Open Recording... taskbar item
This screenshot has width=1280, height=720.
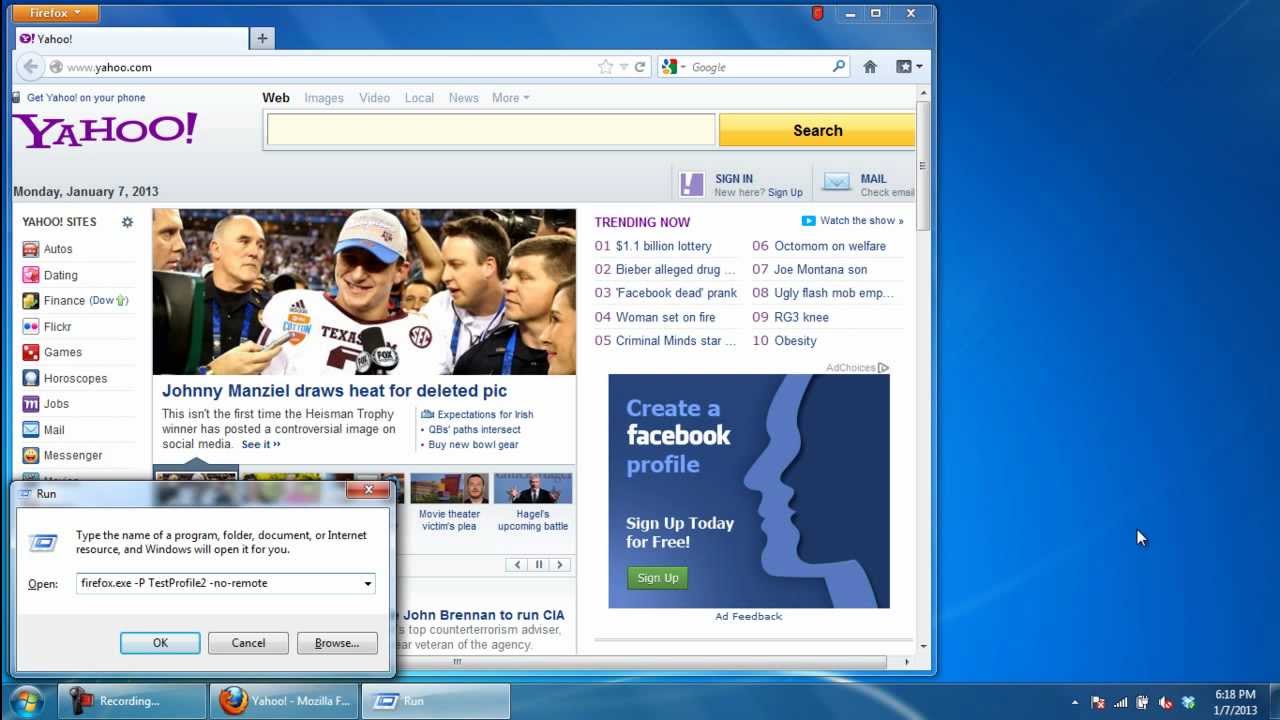(132, 701)
